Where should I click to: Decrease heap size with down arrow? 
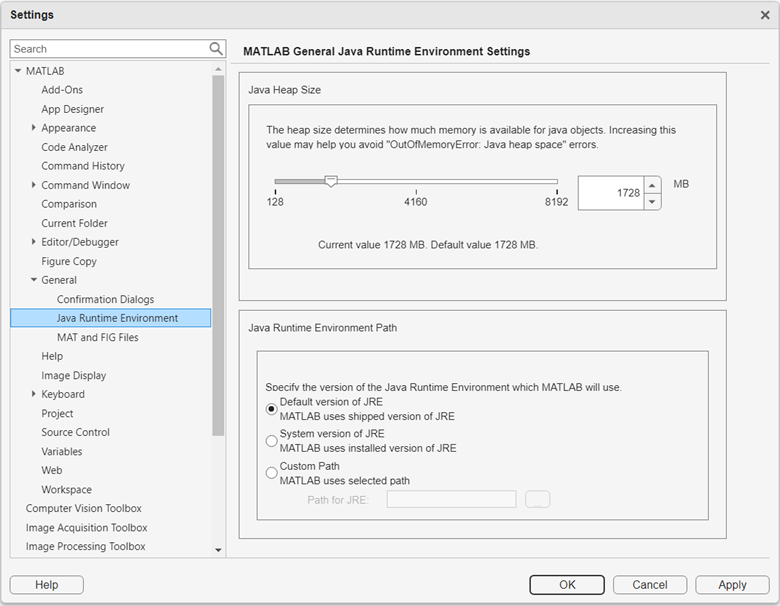coord(652,201)
